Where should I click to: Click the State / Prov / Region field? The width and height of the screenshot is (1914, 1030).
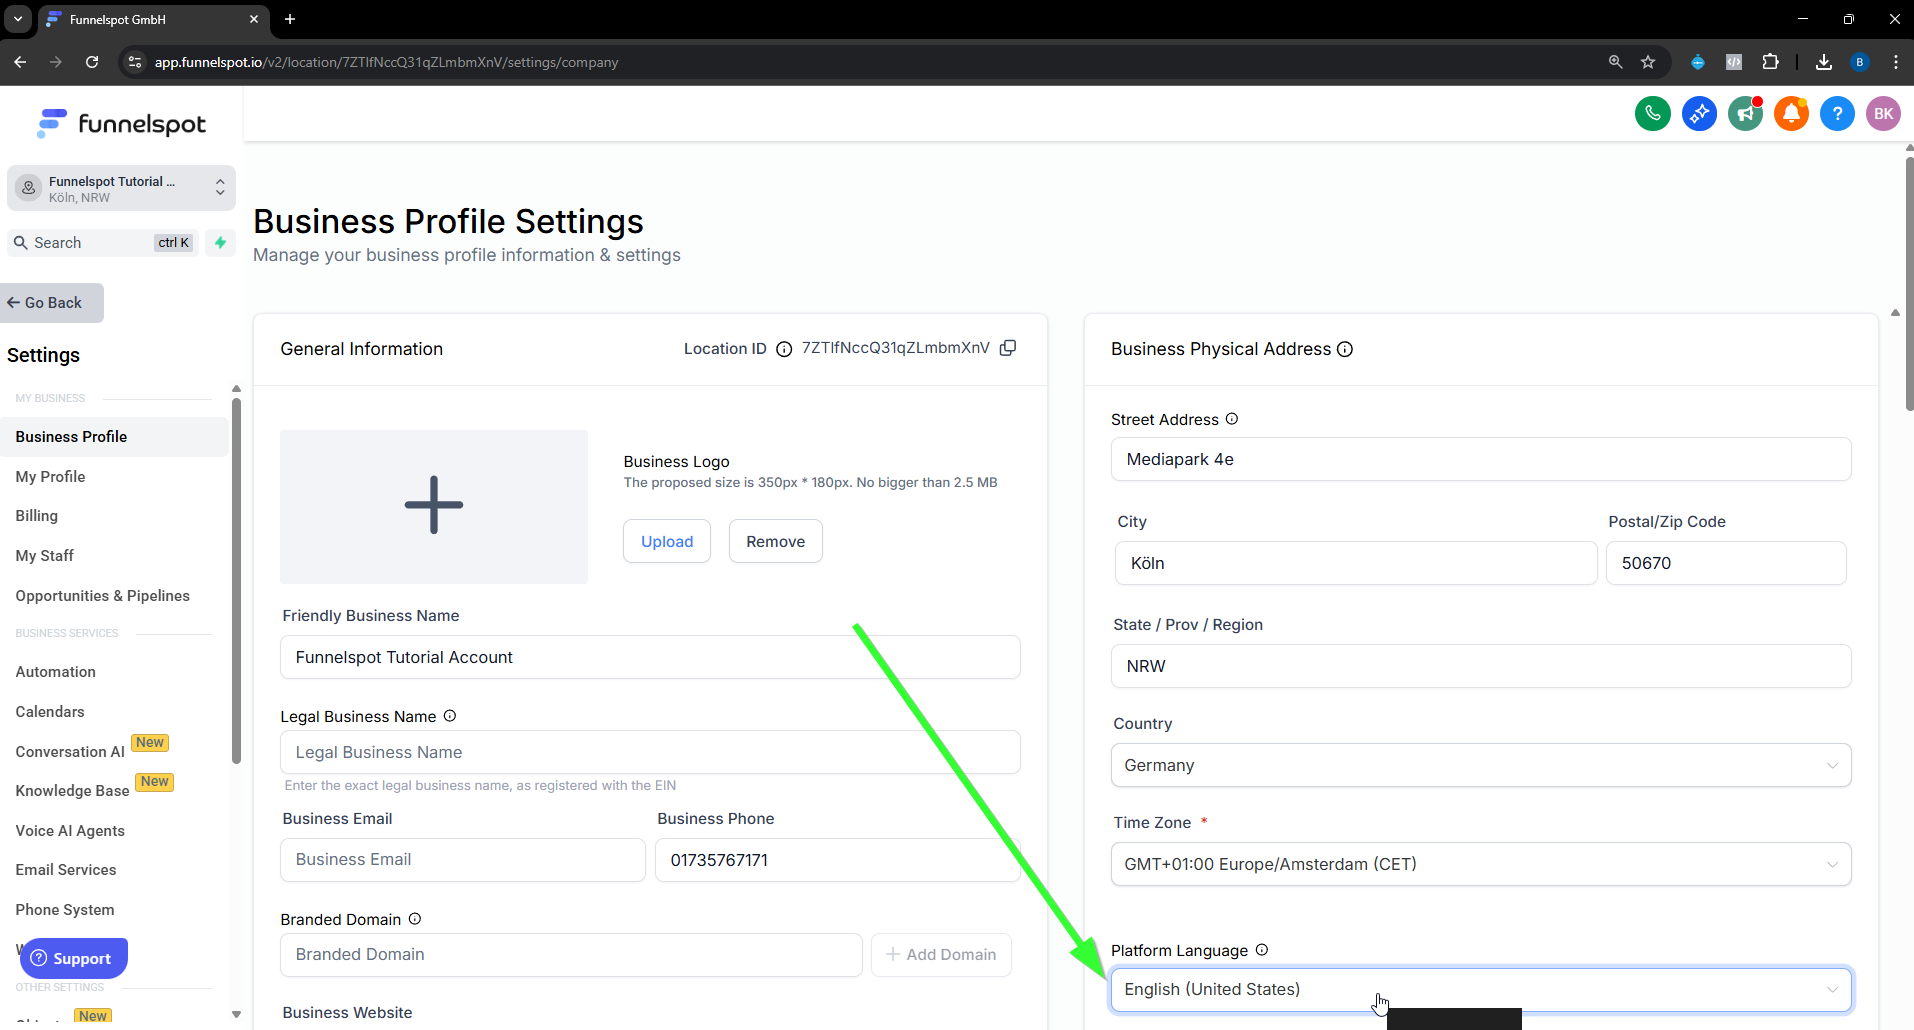click(1481, 666)
